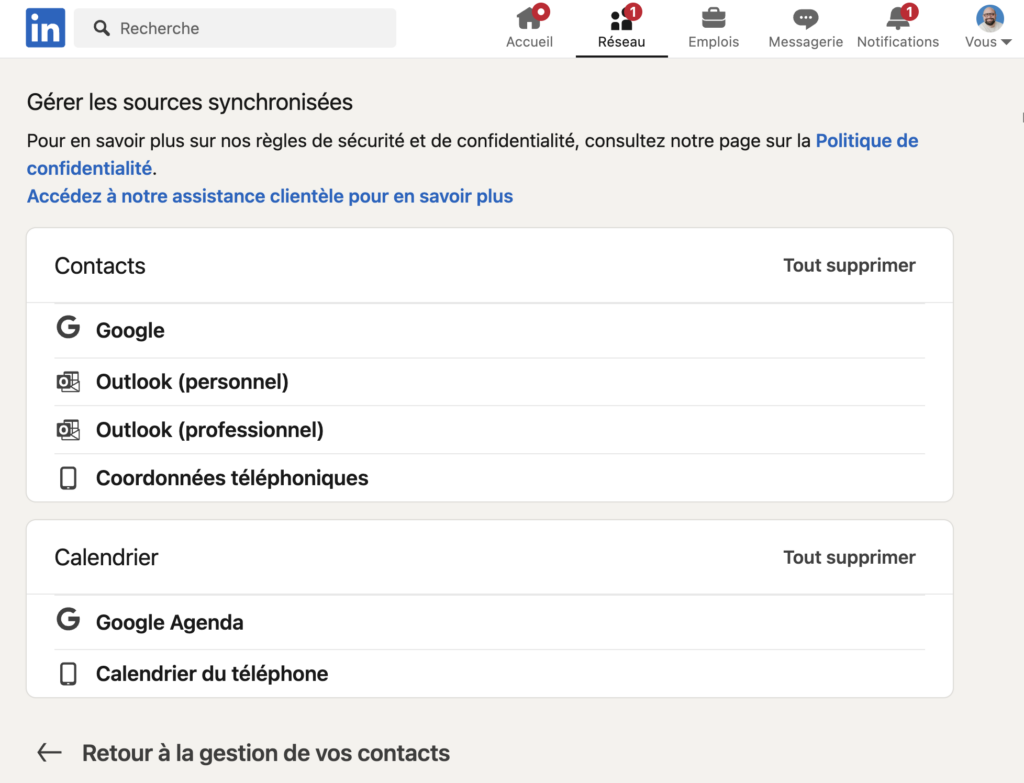The width and height of the screenshot is (1024, 783).
Task: Open the assistance clientèle link
Action: click(x=270, y=196)
